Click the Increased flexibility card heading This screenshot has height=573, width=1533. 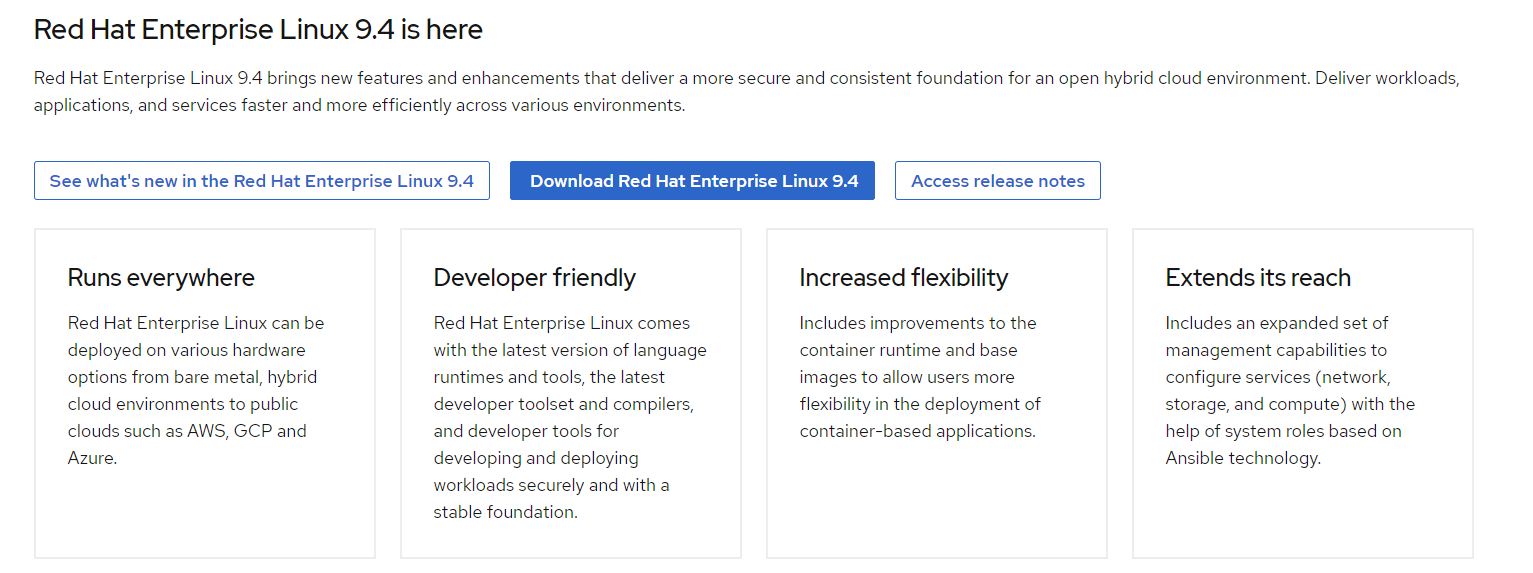[903, 278]
